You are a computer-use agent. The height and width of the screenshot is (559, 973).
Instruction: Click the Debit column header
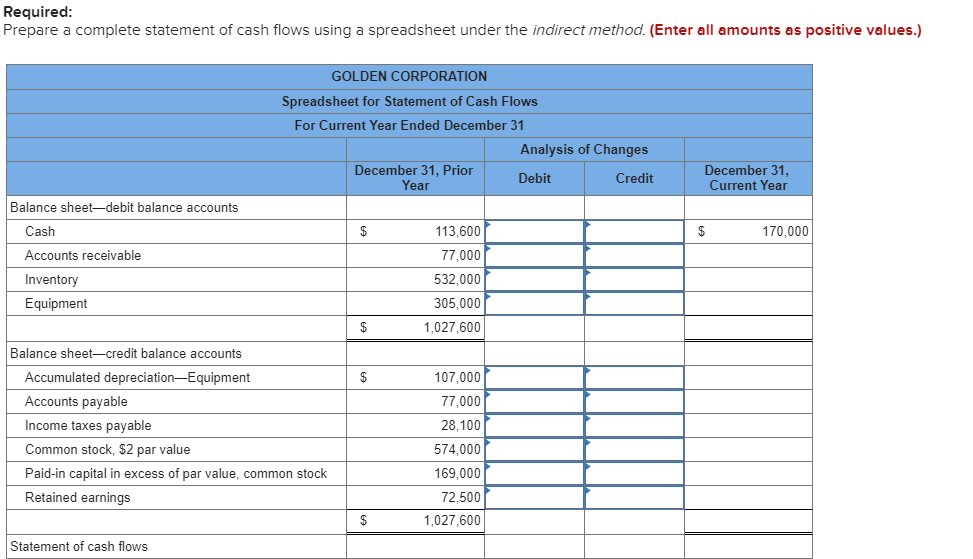click(x=534, y=179)
